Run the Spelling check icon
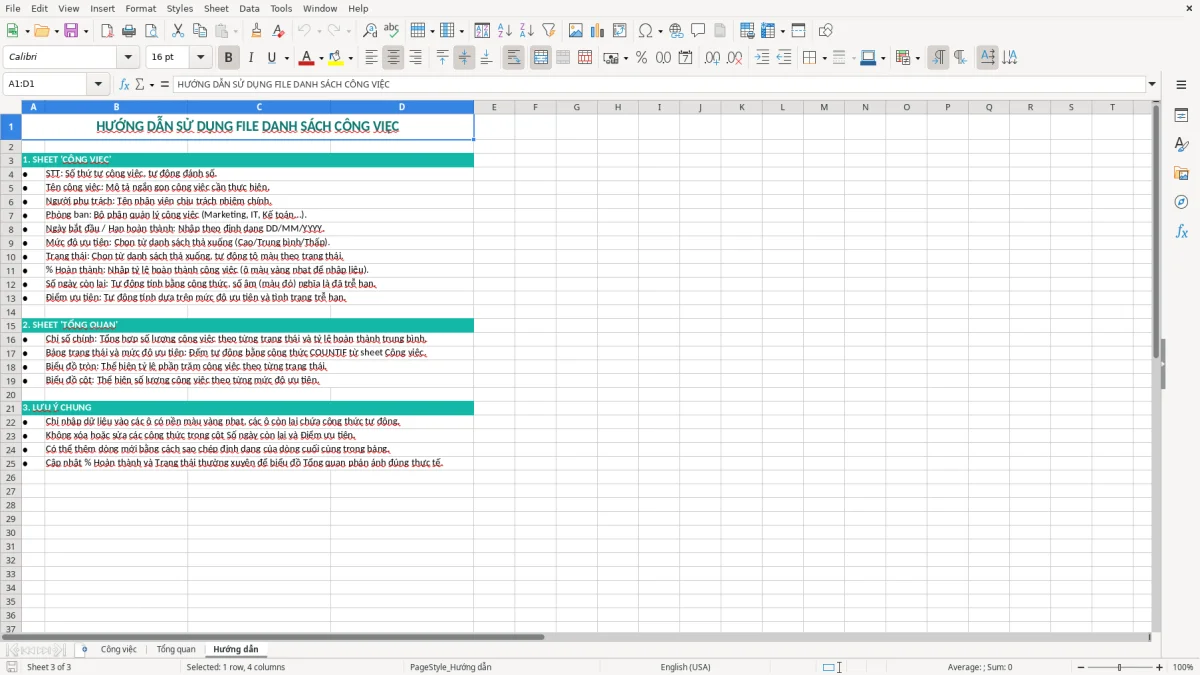 (392, 31)
